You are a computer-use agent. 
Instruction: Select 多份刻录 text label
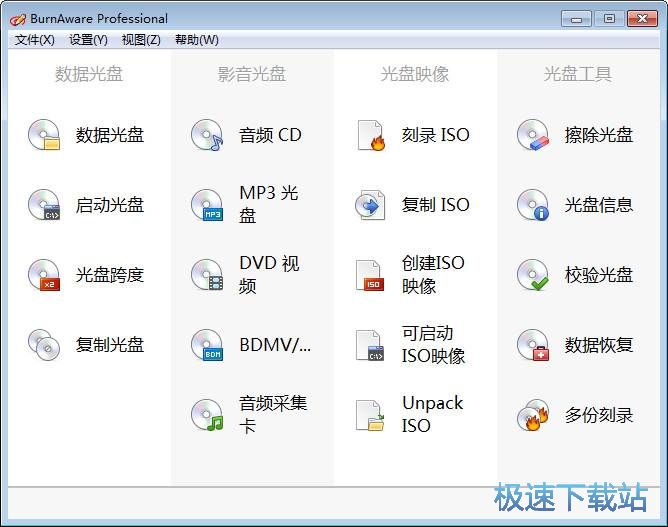click(599, 415)
